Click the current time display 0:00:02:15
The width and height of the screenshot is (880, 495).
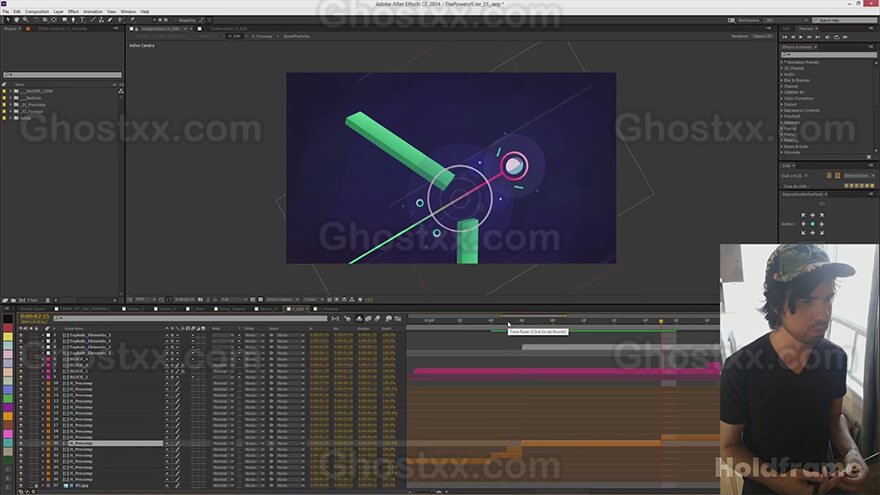click(35, 317)
